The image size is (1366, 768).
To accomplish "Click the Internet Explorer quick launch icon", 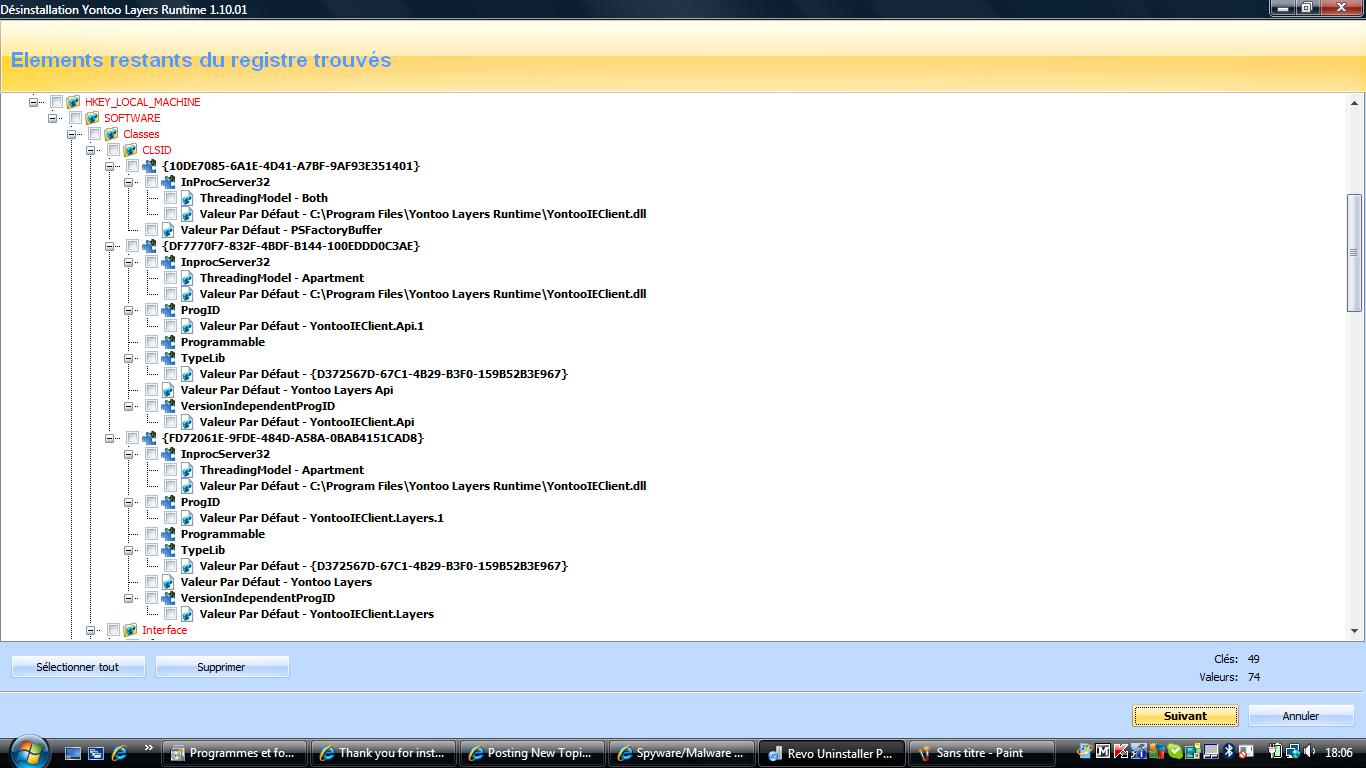I will click(x=119, y=753).
